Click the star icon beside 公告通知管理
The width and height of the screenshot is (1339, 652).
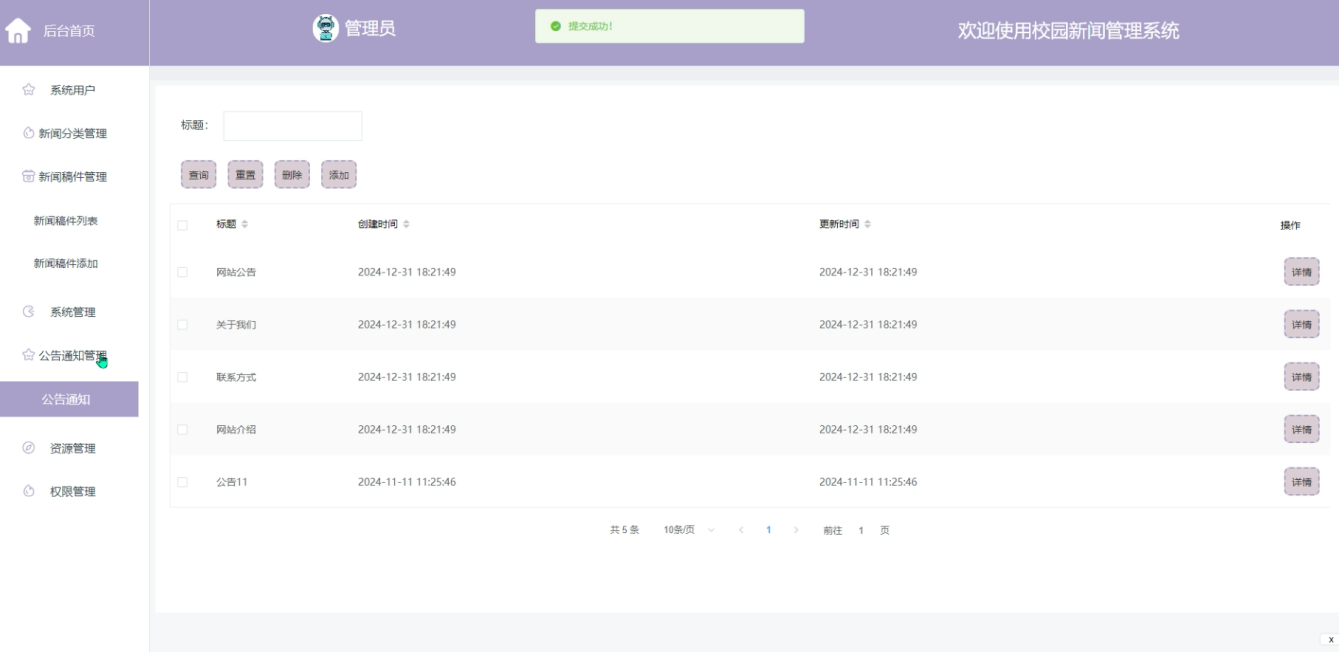click(x=28, y=355)
